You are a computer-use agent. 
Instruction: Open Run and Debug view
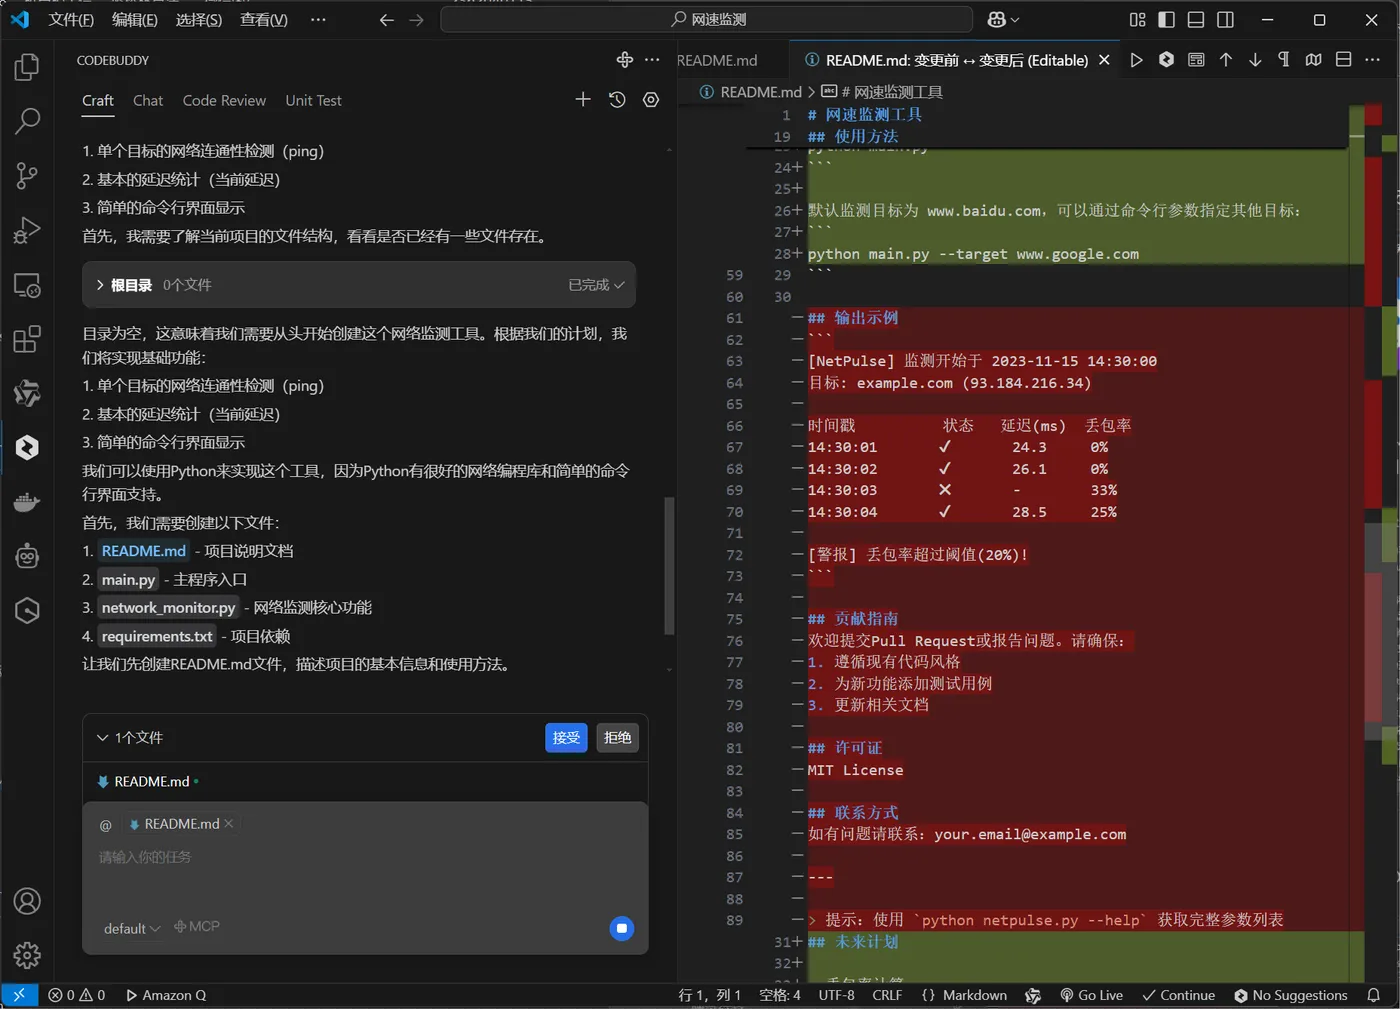click(x=27, y=230)
